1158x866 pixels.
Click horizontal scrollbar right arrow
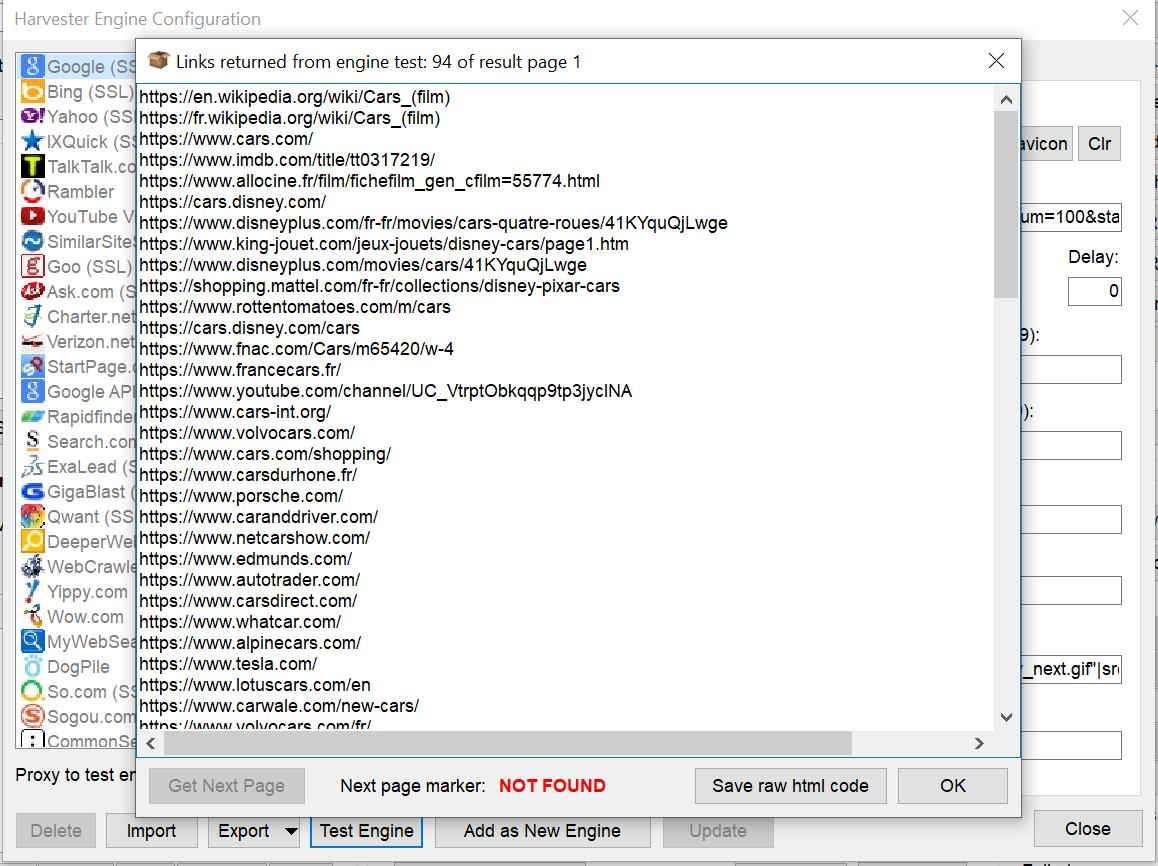point(979,743)
